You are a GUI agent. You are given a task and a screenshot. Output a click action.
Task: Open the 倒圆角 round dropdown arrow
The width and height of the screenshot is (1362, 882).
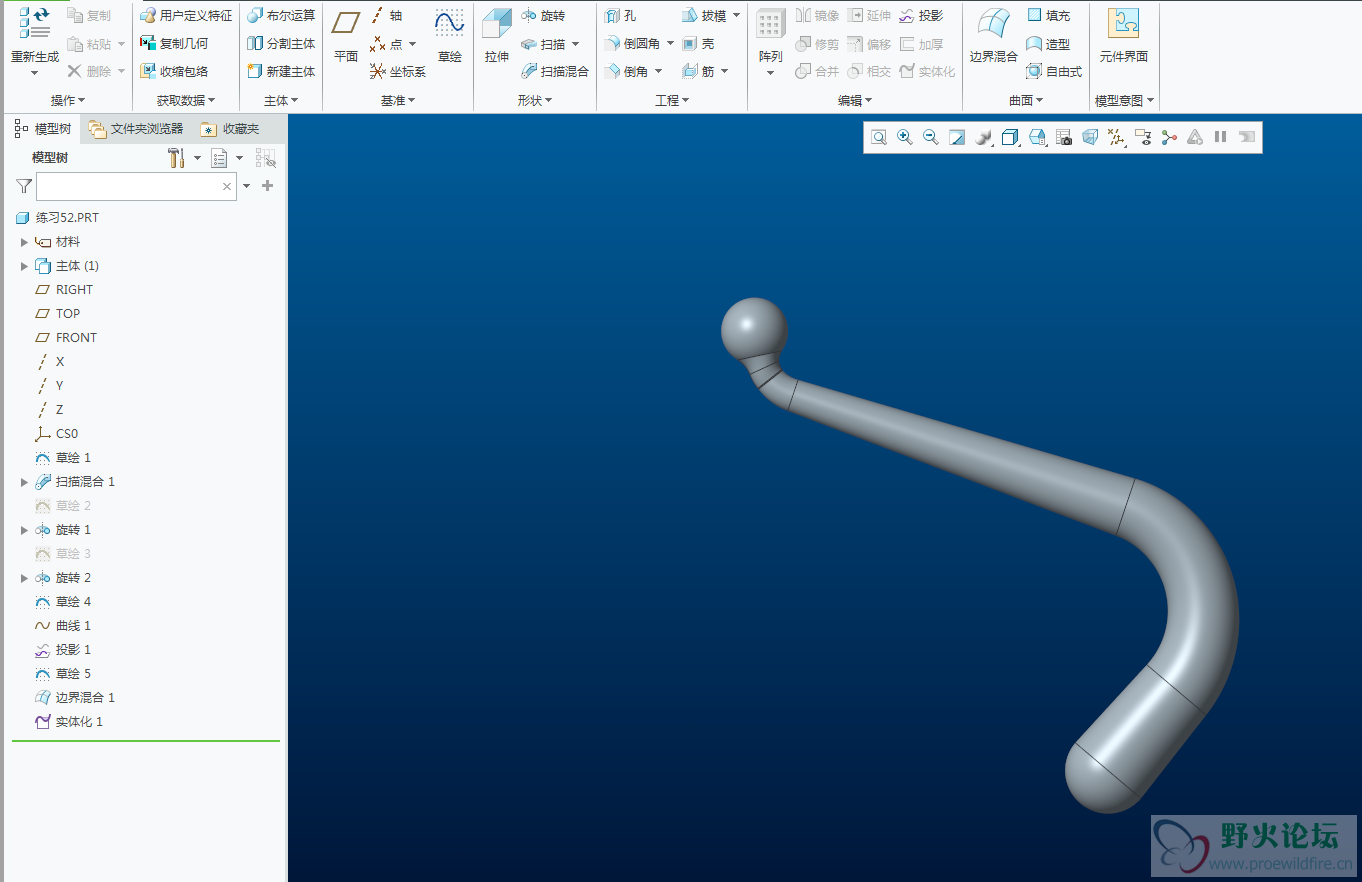coord(670,44)
